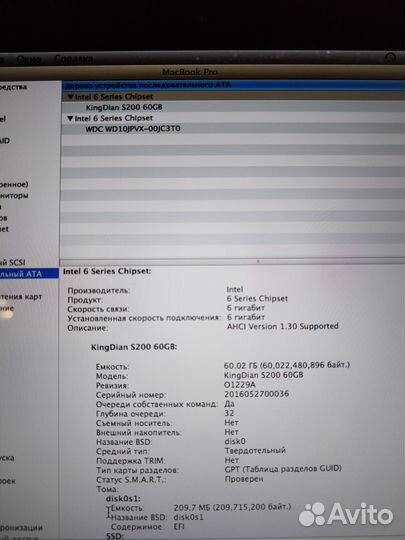The height and width of the screenshot is (540, 405).
Task: Click the volume BSD name value disk0s1
Action: tap(189, 517)
